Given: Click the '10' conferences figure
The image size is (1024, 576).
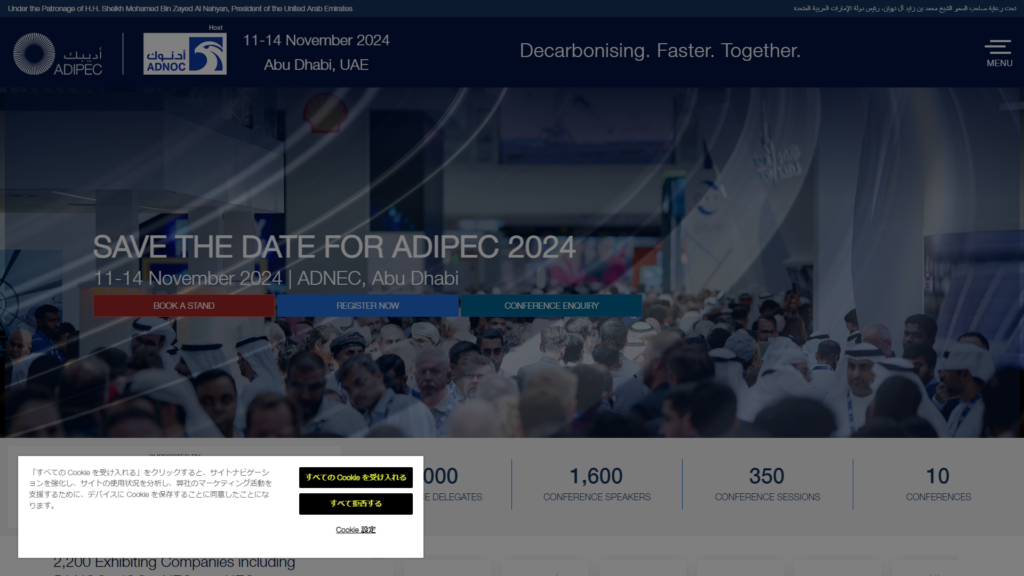Looking at the screenshot, I should click(x=938, y=476).
